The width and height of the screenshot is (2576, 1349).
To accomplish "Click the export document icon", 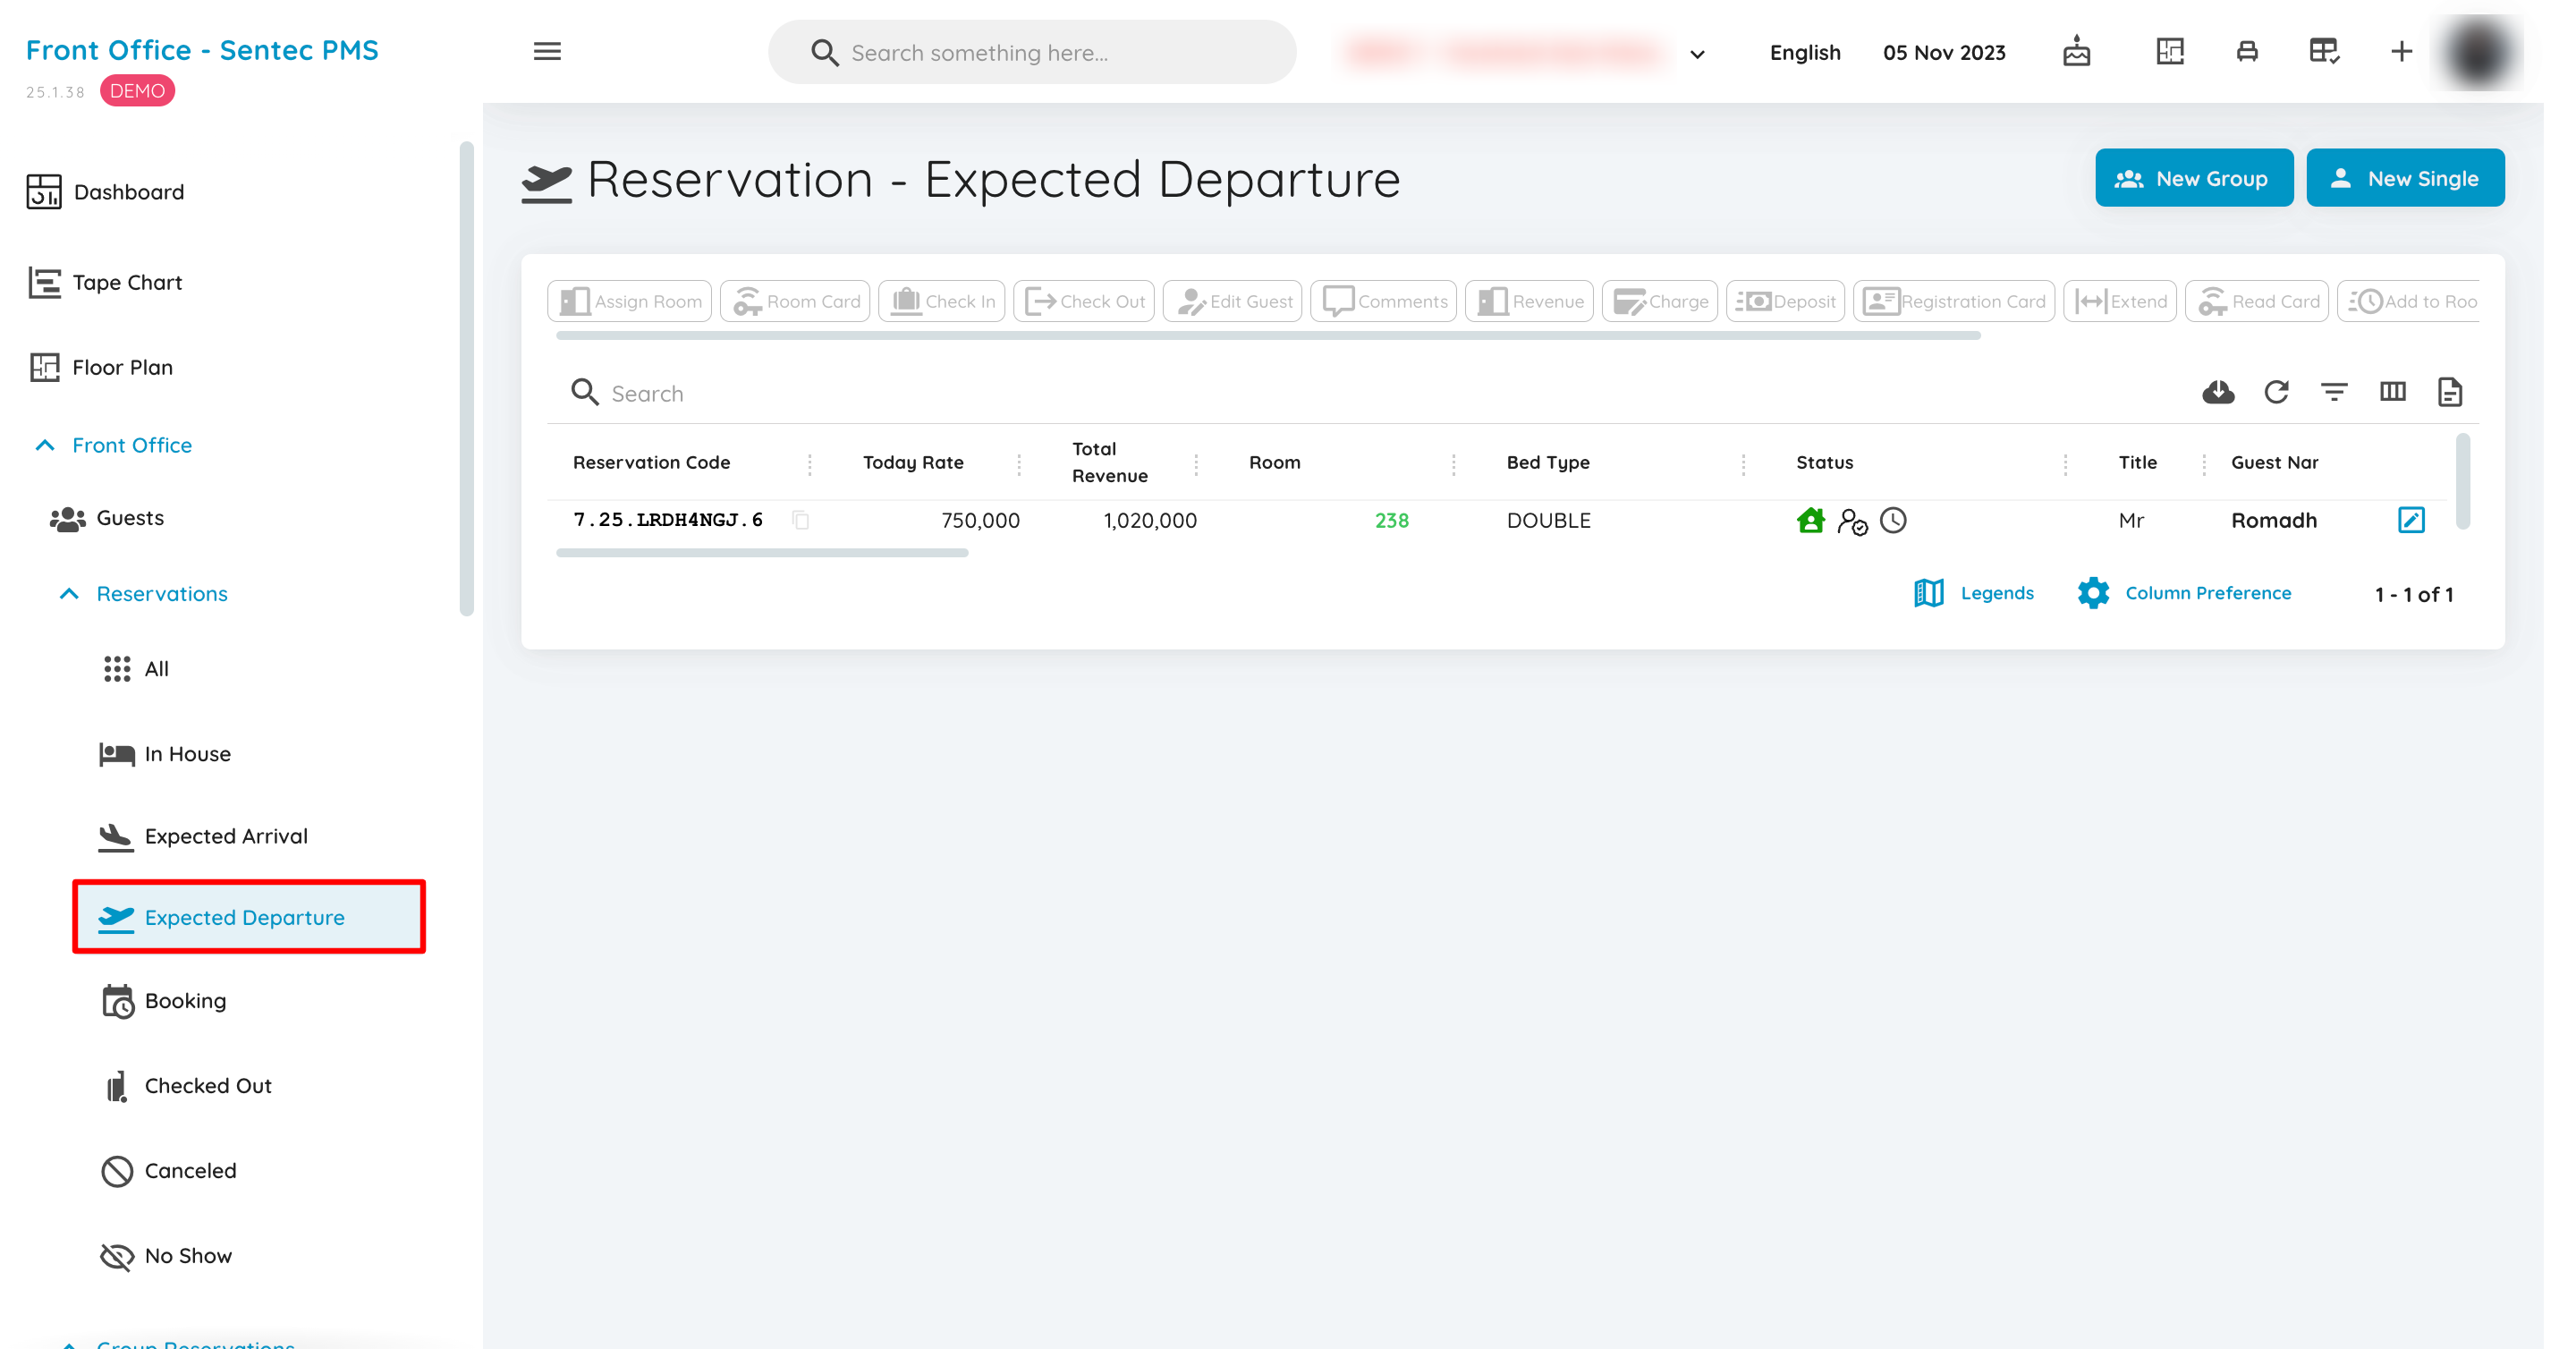I will (2449, 392).
